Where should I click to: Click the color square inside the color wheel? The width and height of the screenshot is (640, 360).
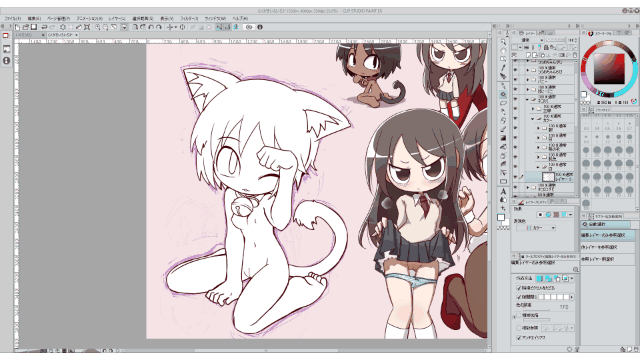coord(609,69)
